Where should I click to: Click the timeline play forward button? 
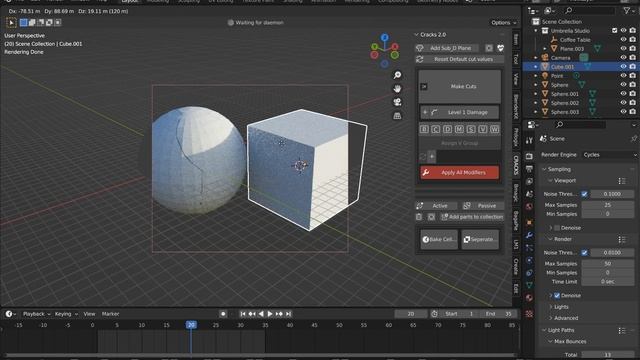pyautogui.click(x=270, y=314)
